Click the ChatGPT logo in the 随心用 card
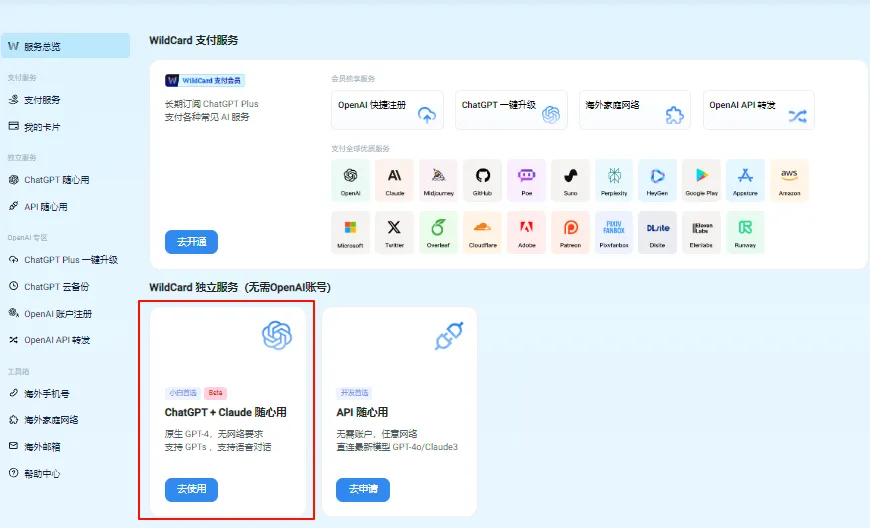The height and width of the screenshot is (528, 870). click(277, 335)
